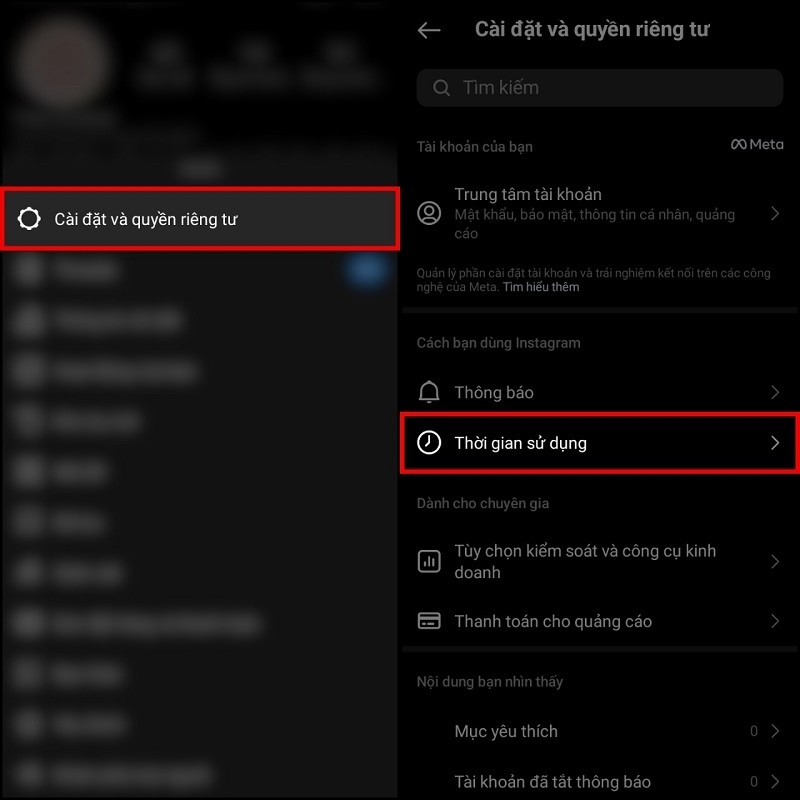Click the Trung tâm tài khoản profile icon

click(429, 213)
